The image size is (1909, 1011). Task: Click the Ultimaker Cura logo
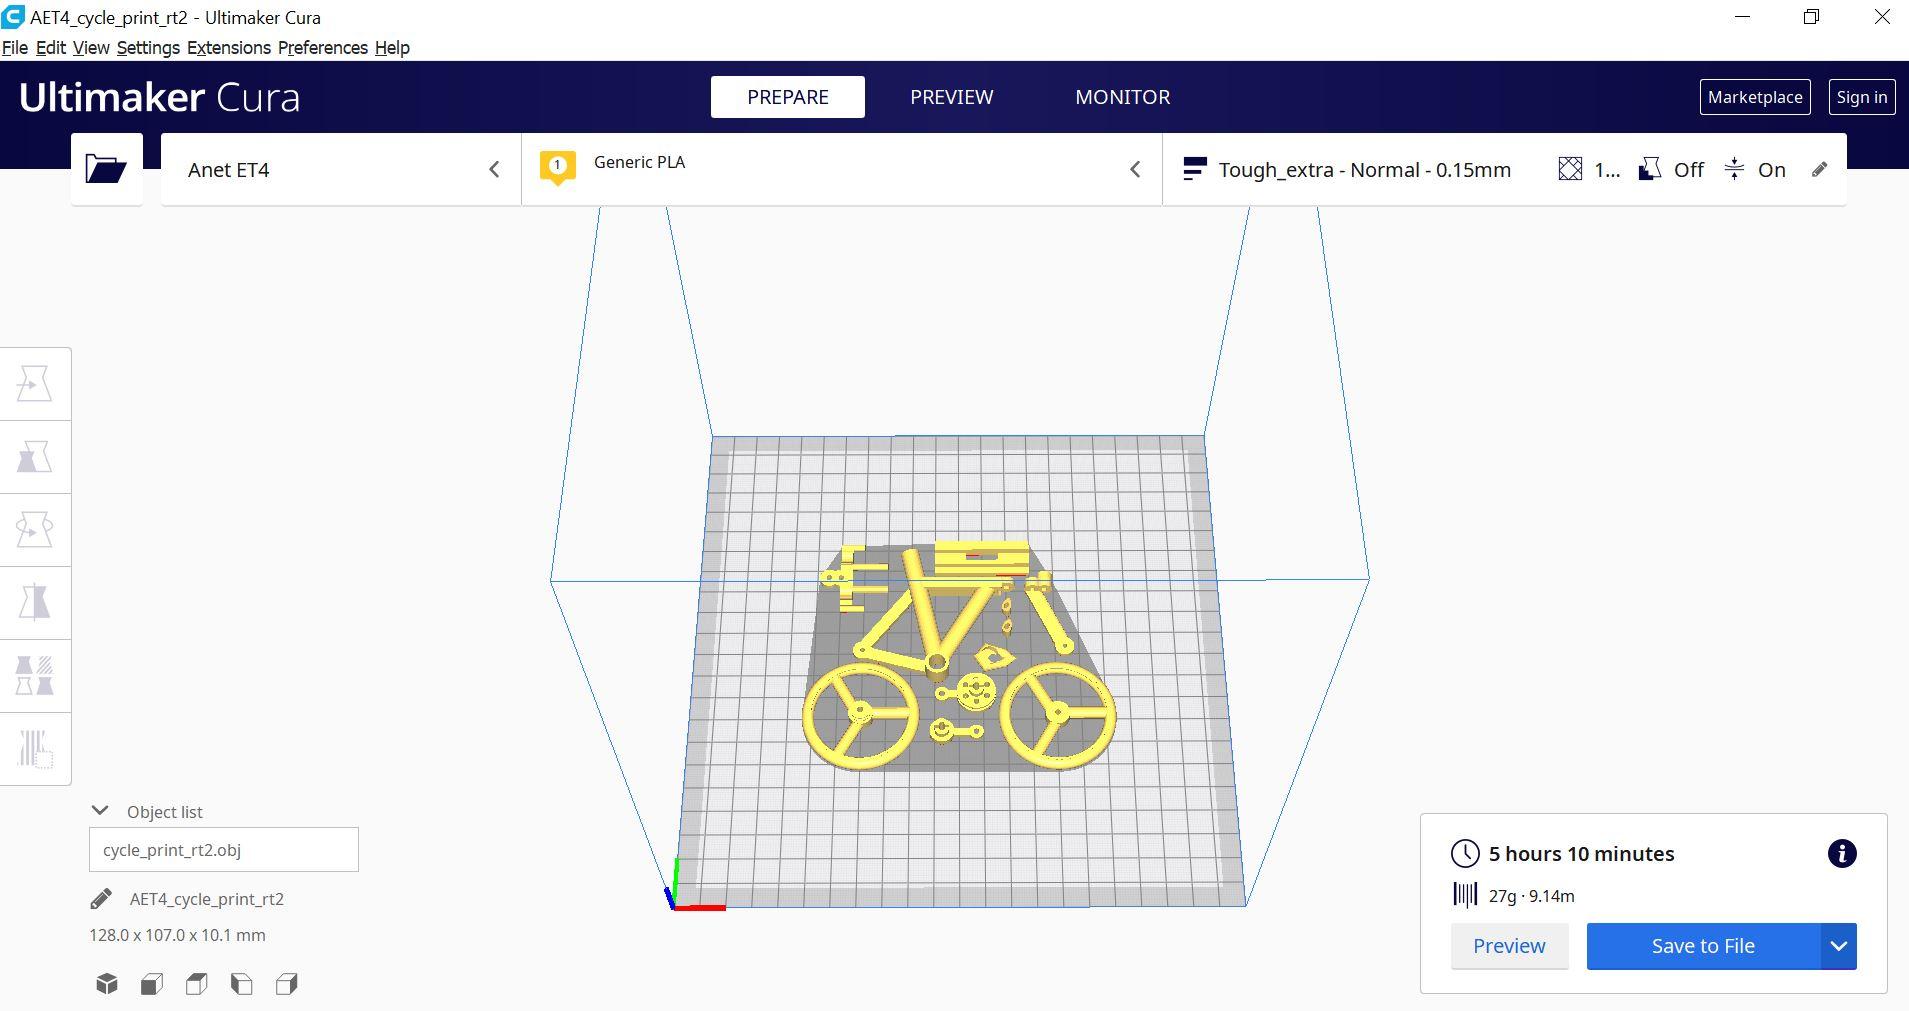159,97
